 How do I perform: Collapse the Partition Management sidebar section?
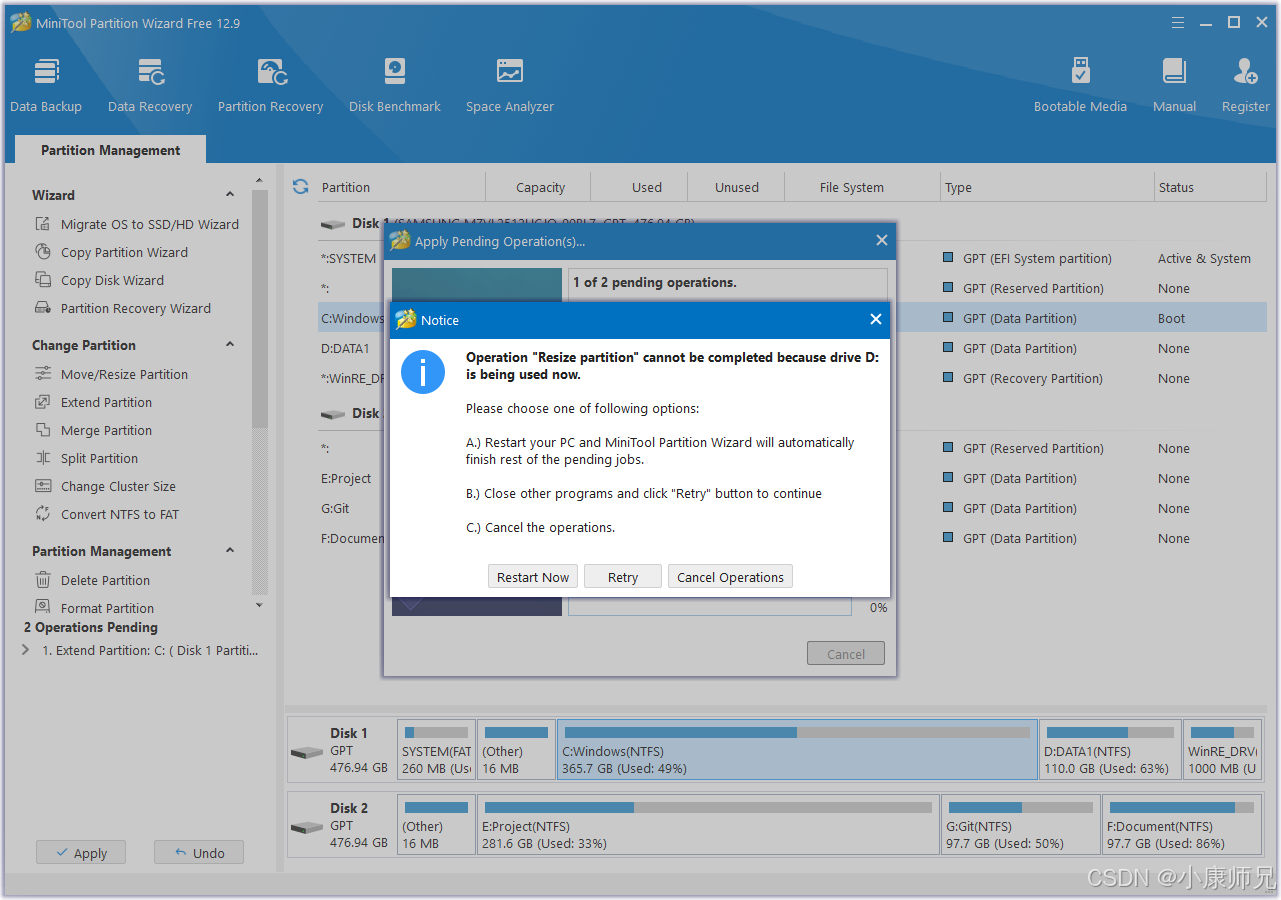pos(230,551)
